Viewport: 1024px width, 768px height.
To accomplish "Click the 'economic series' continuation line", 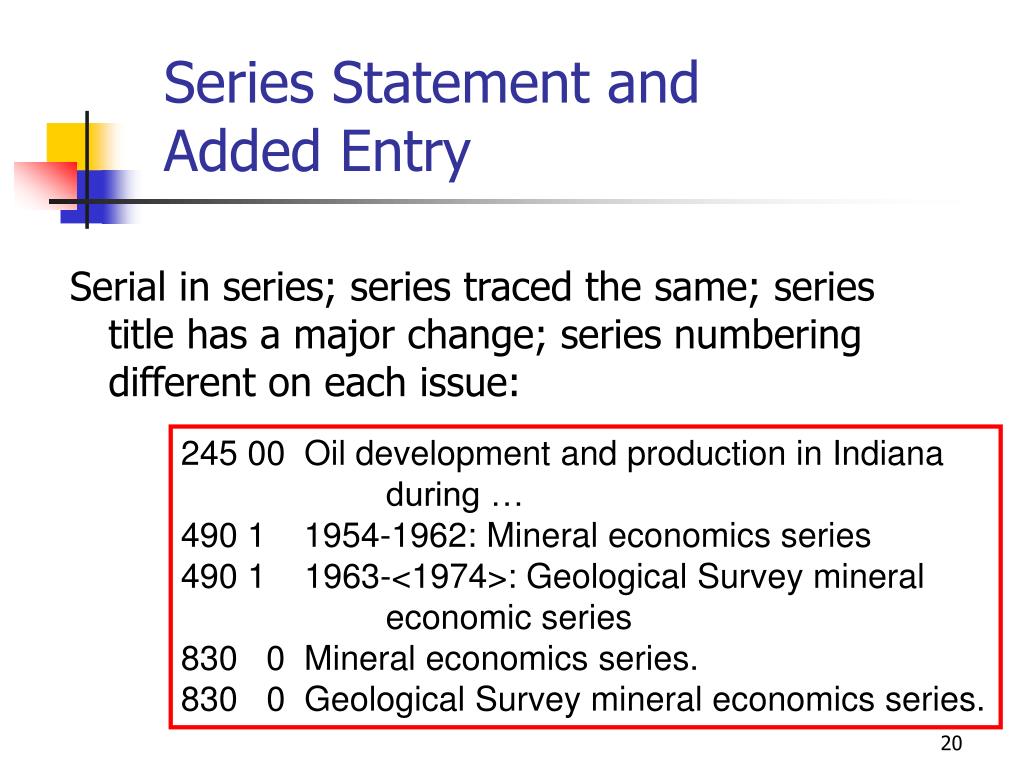I will (x=509, y=618).
